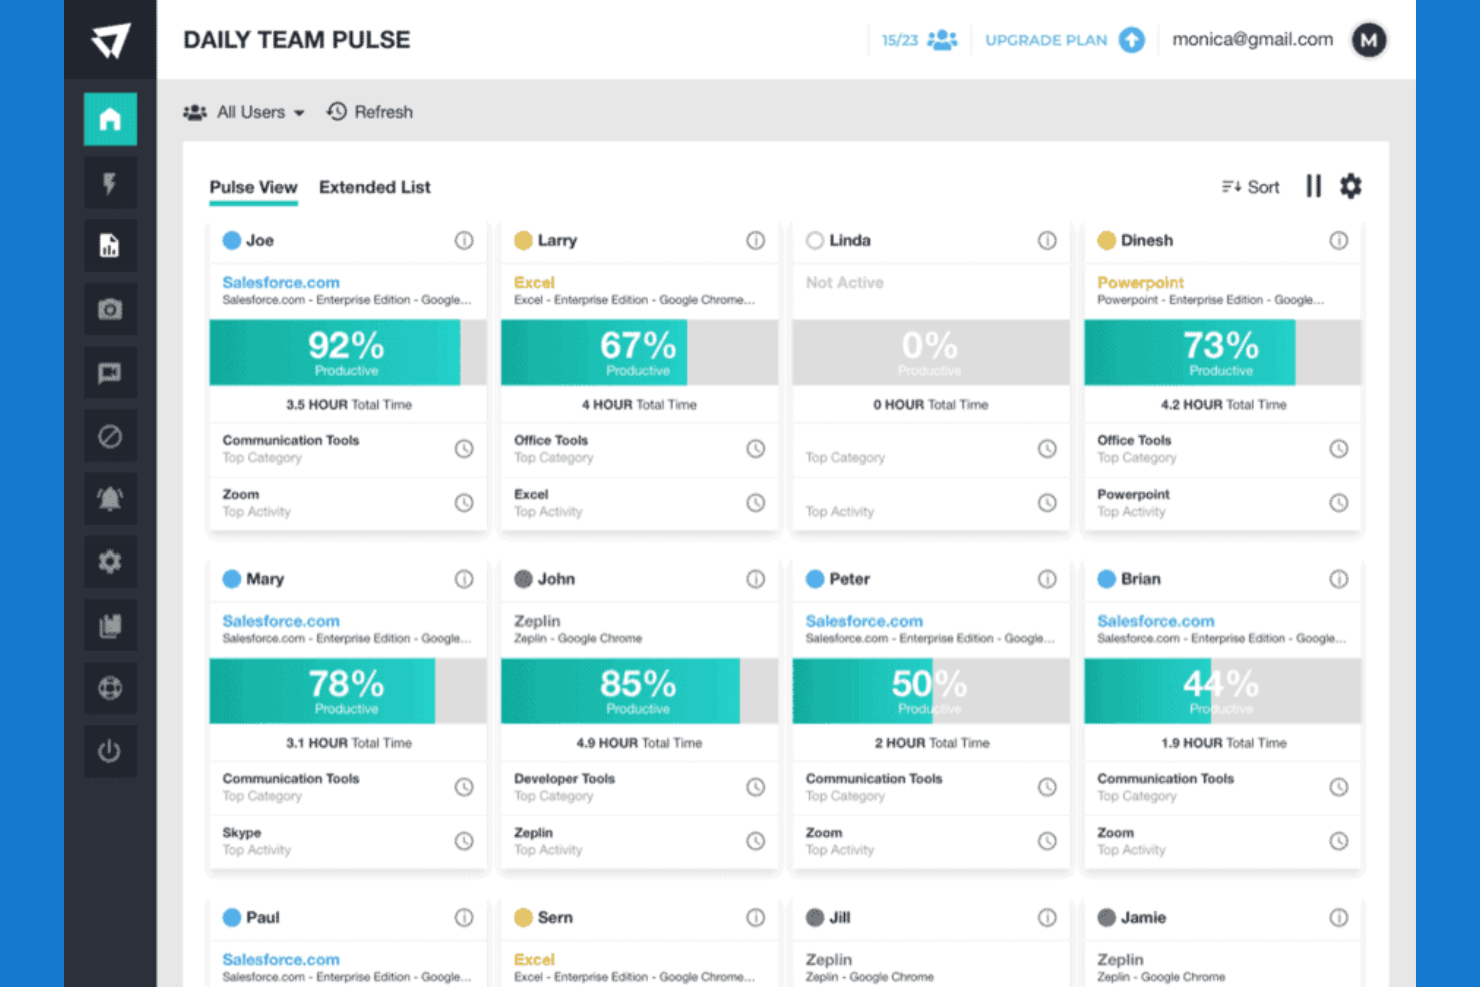The image size is (1480, 987).
Task: Open the support lifebuoy sidebar icon
Action: coord(110,688)
